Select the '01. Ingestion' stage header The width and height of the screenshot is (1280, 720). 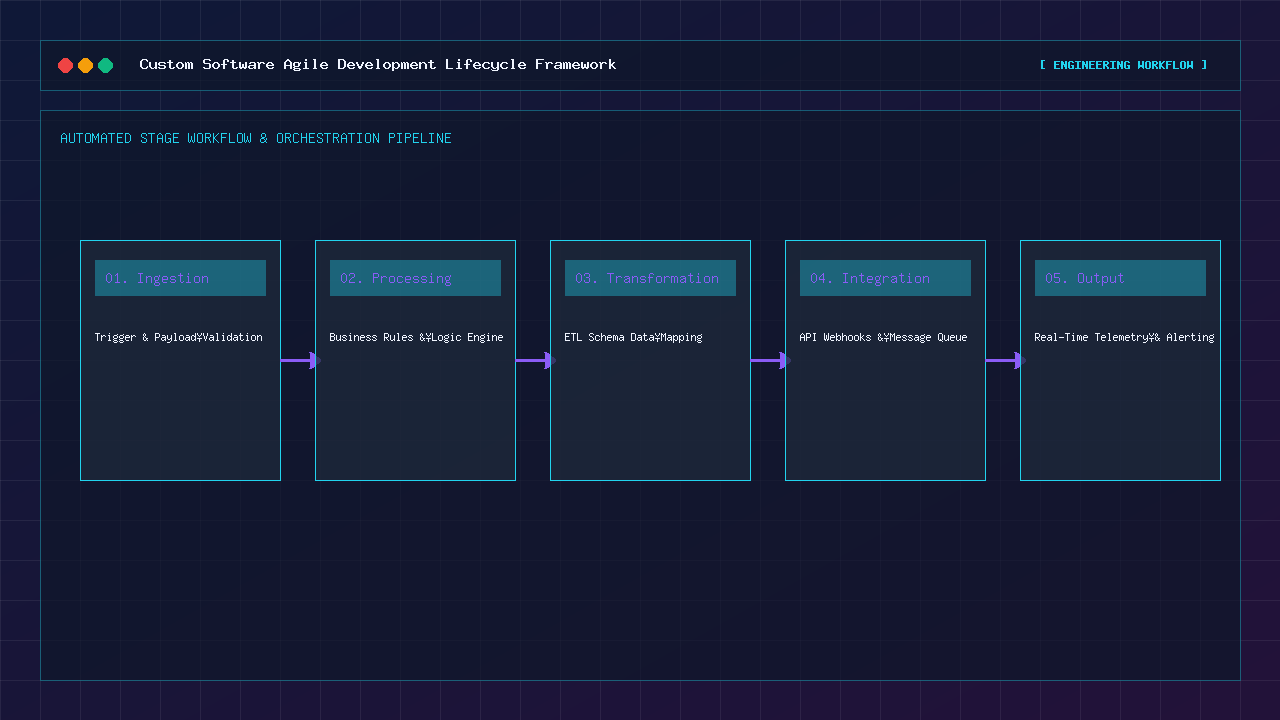click(x=180, y=278)
